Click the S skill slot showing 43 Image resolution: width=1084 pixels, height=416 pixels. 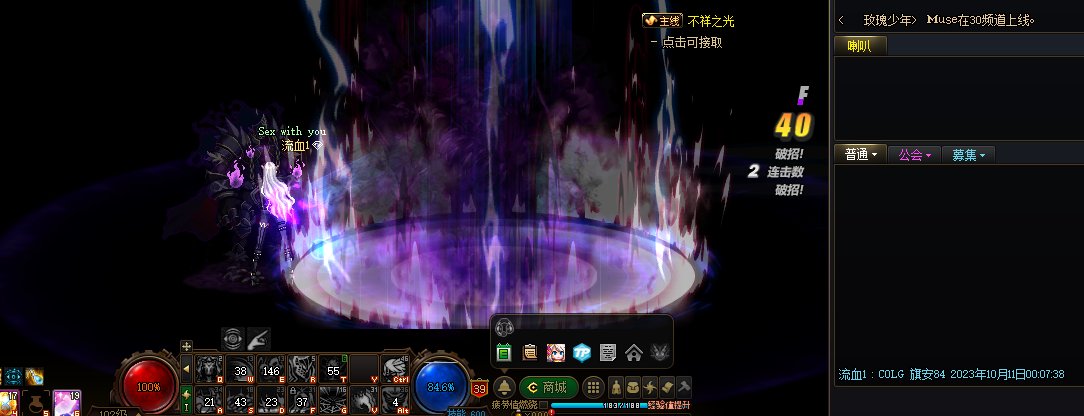click(240, 399)
